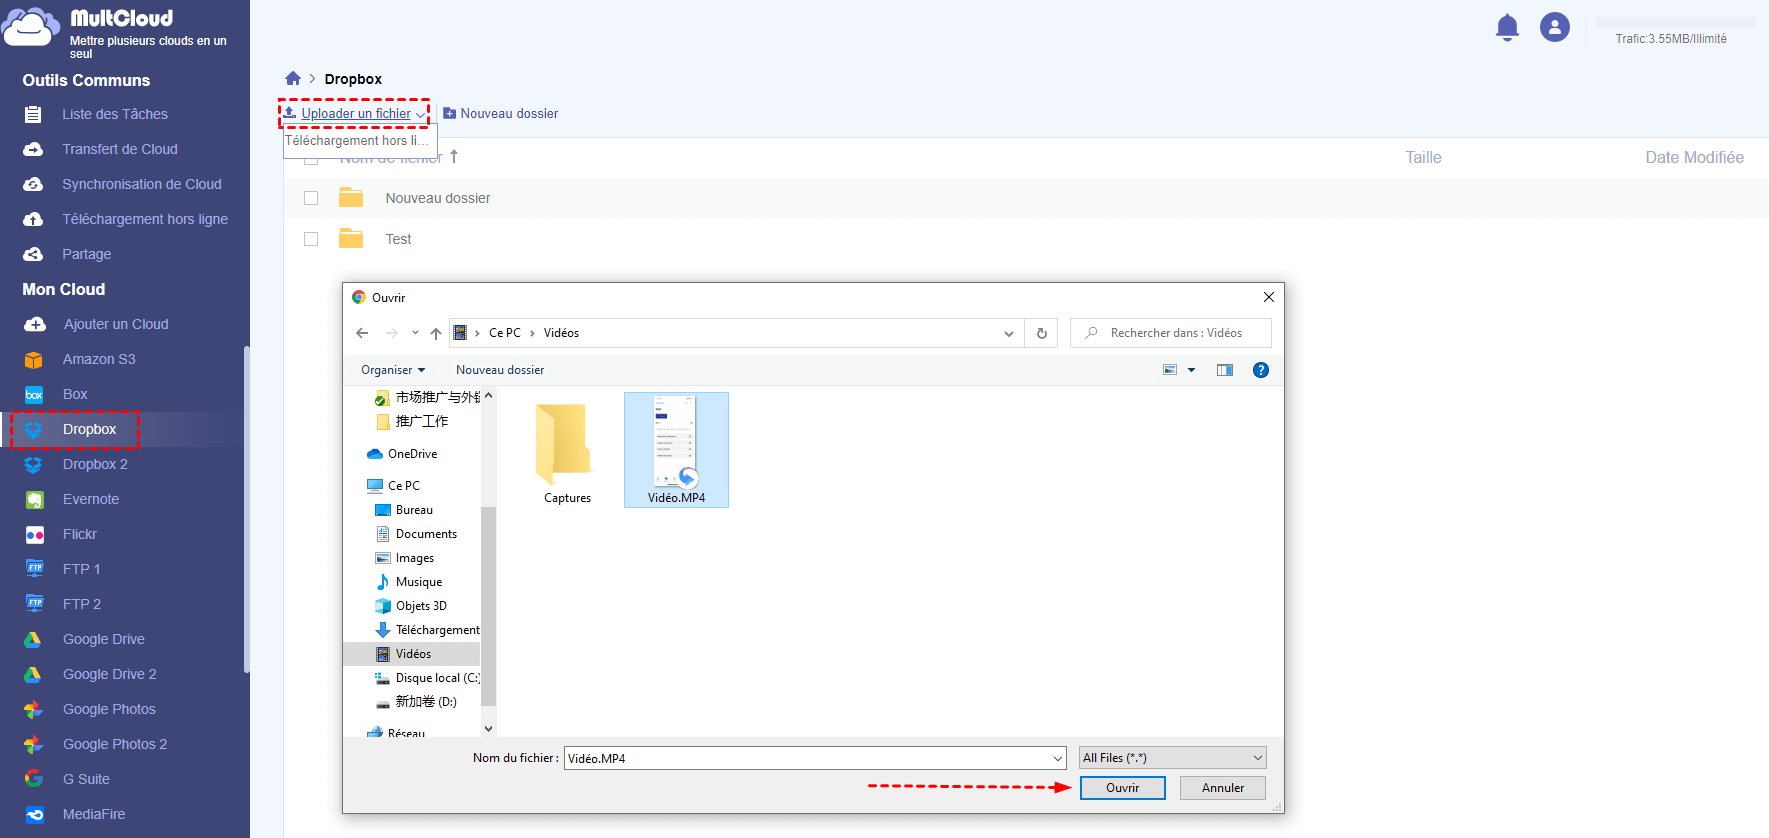1769x838 pixels.
Task: Go back in the Ouvrir dialog
Action: [x=362, y=333]
